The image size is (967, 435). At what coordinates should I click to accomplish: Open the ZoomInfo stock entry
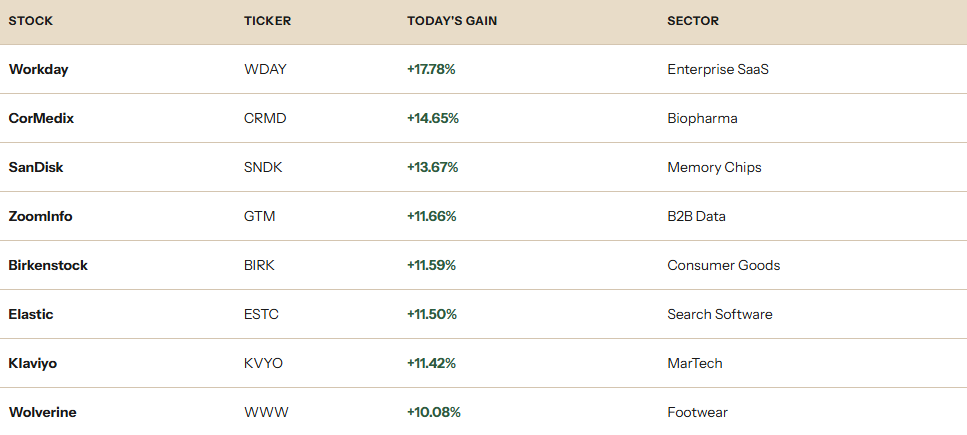pos(40,216)
